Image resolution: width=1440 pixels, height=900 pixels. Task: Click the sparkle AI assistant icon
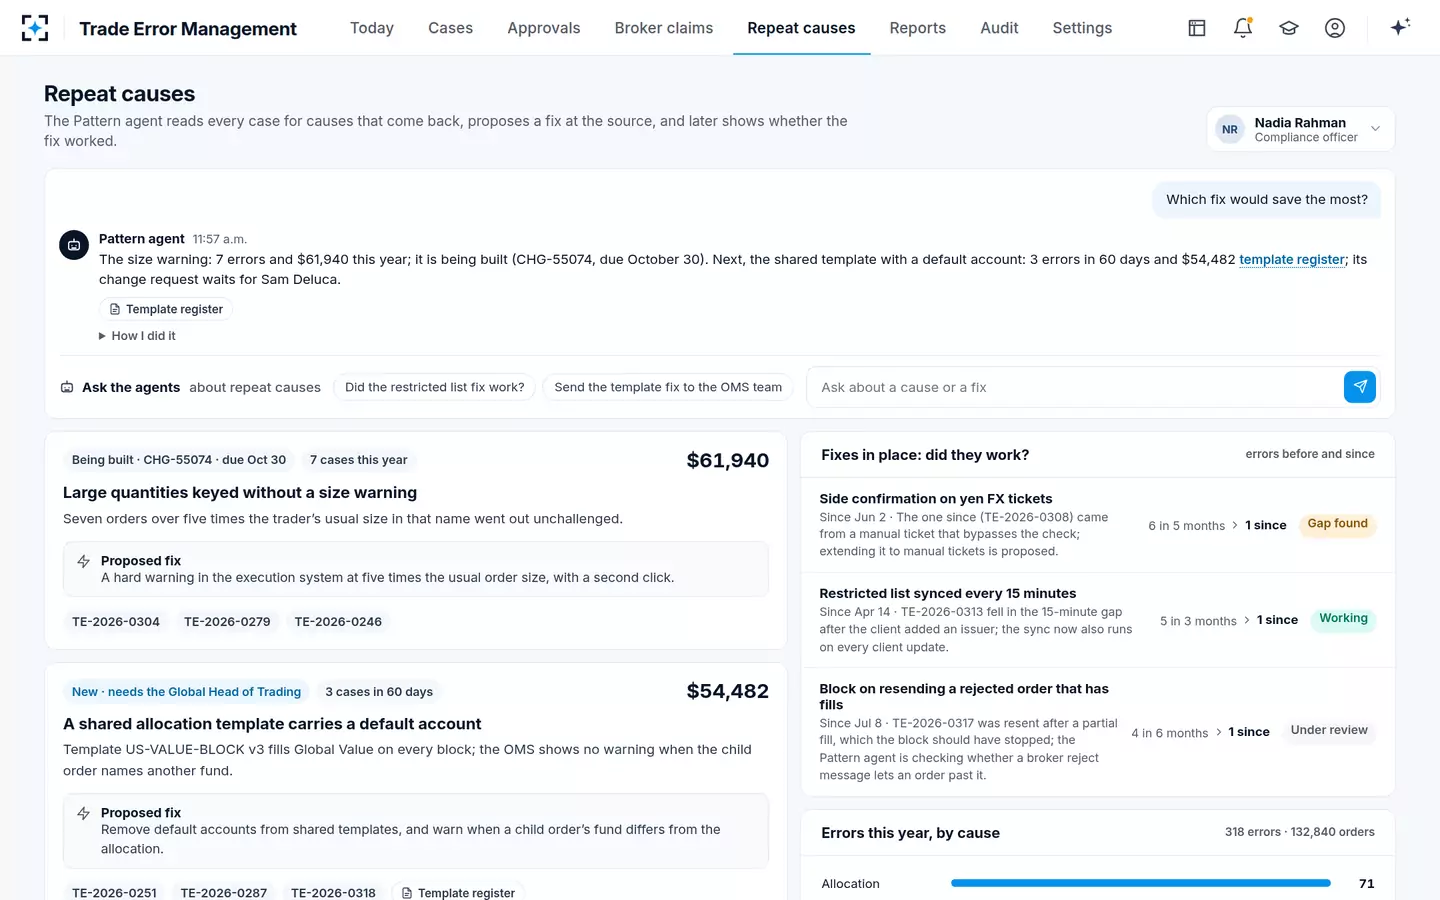1400,27
